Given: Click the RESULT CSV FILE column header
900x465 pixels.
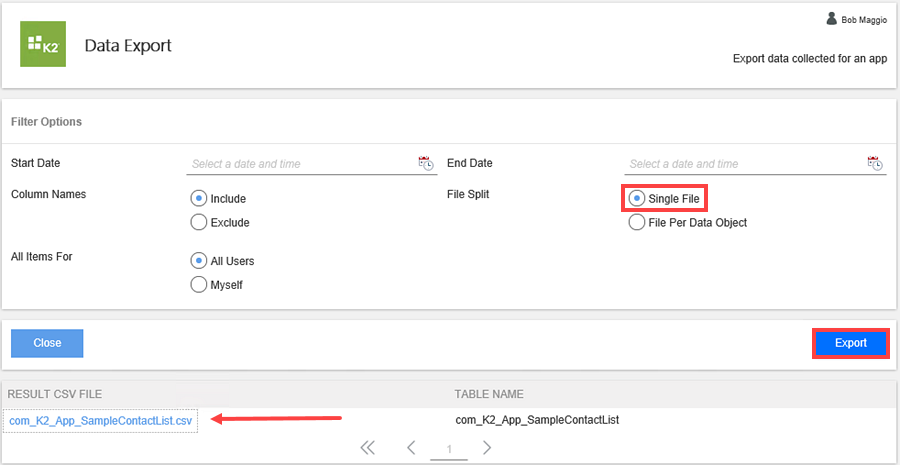Looking at the screenshot, I should click(56, 394).
